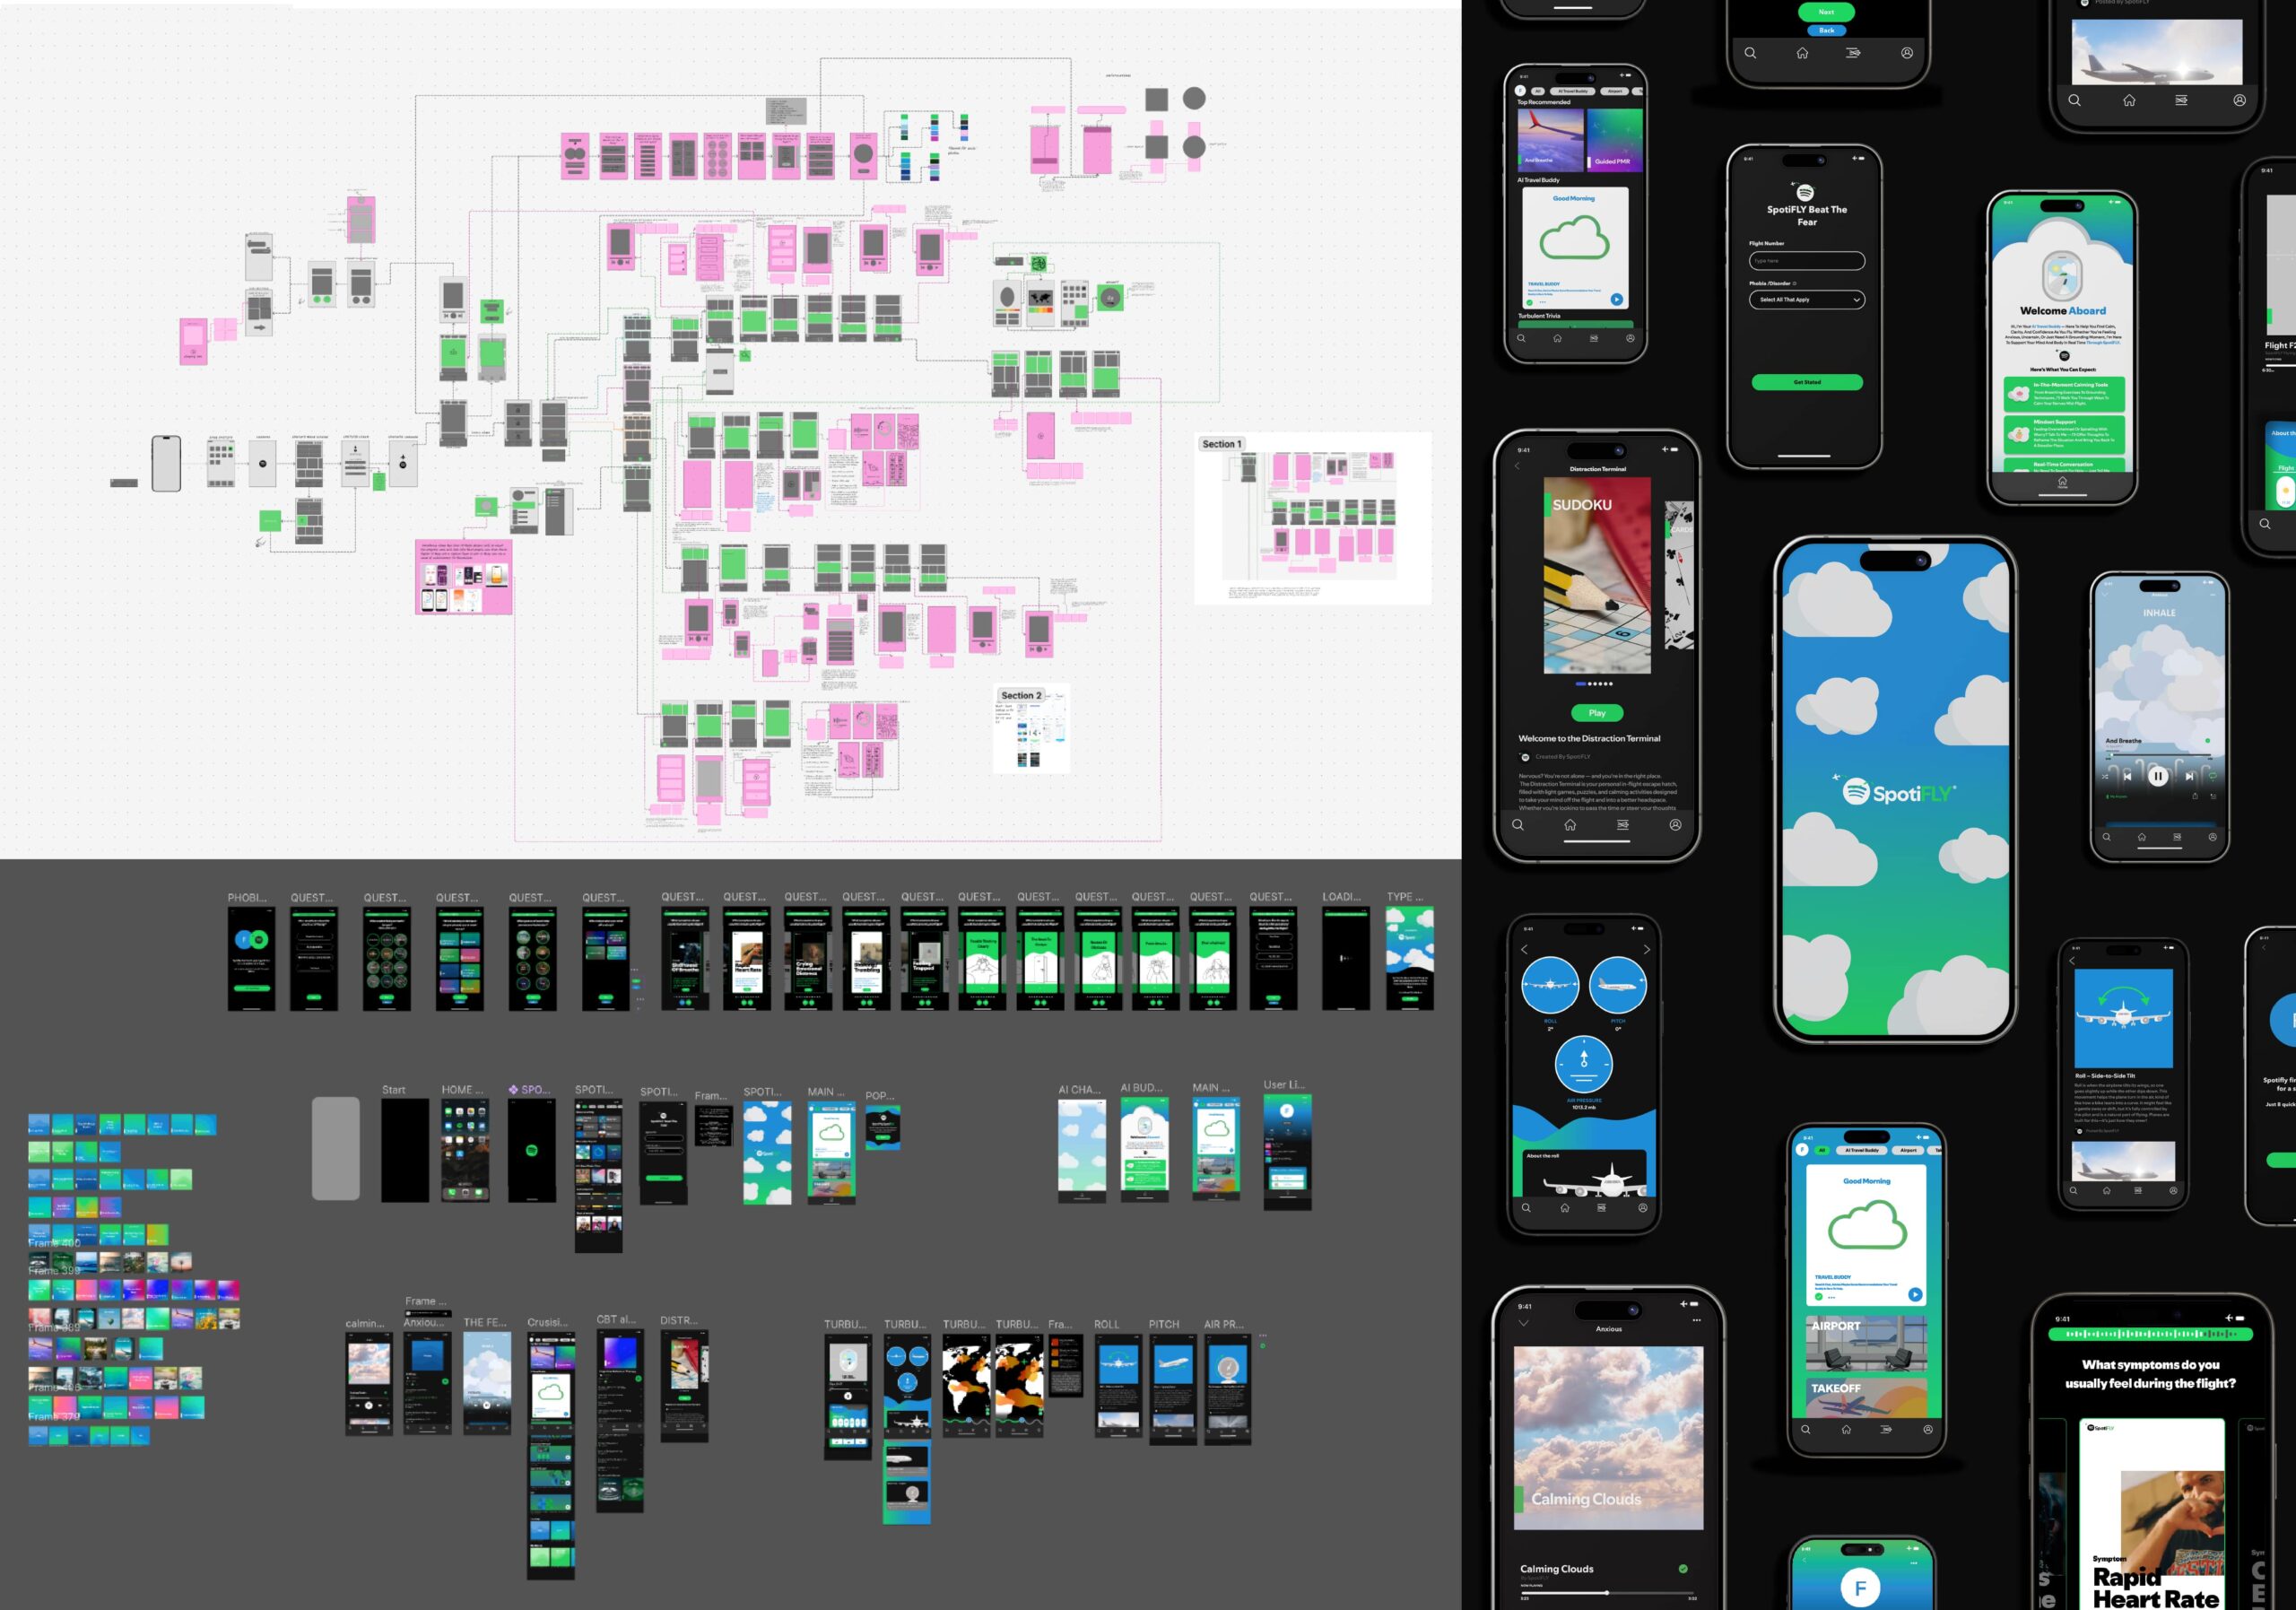This screenshot has width=2296, height=1610.
Task: Open the profile icon in the Top Recommended phone
Action: [x=1630, y=338]
